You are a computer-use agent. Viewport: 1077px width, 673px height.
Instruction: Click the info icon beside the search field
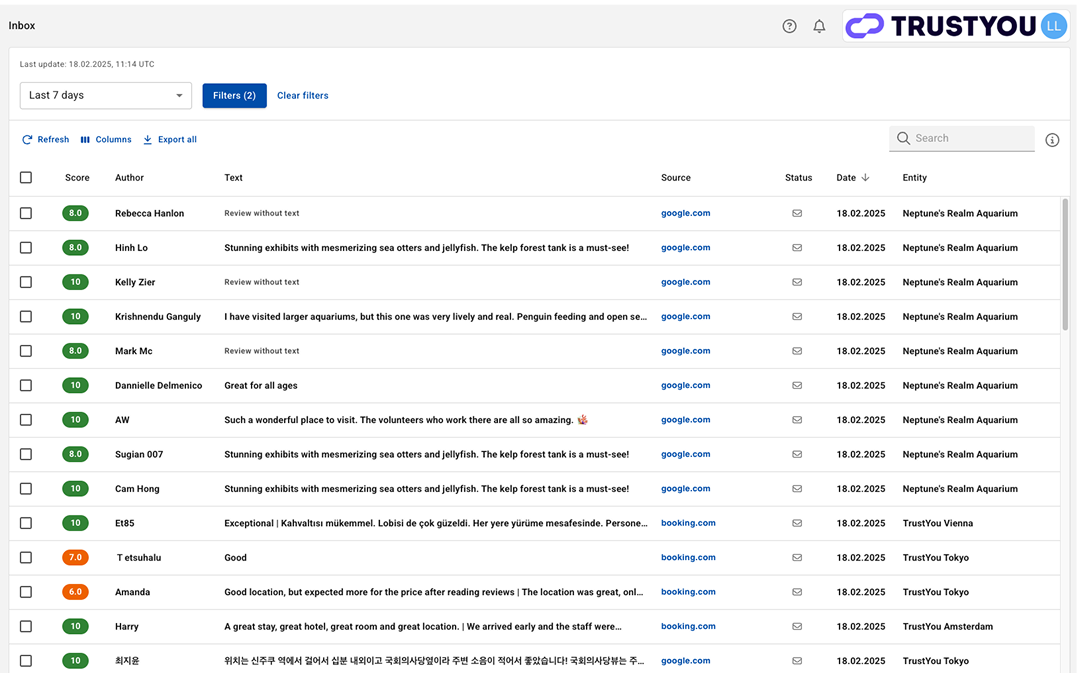[1052, 140]
